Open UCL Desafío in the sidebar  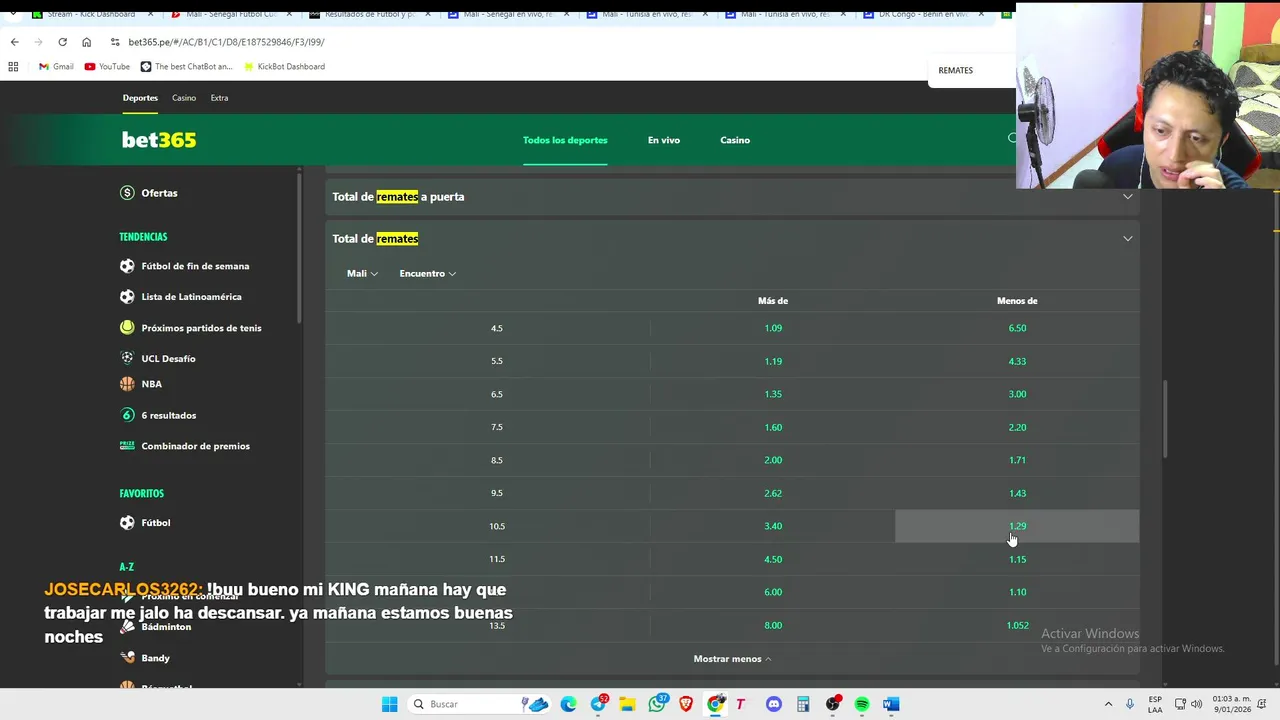pos(157,358)
